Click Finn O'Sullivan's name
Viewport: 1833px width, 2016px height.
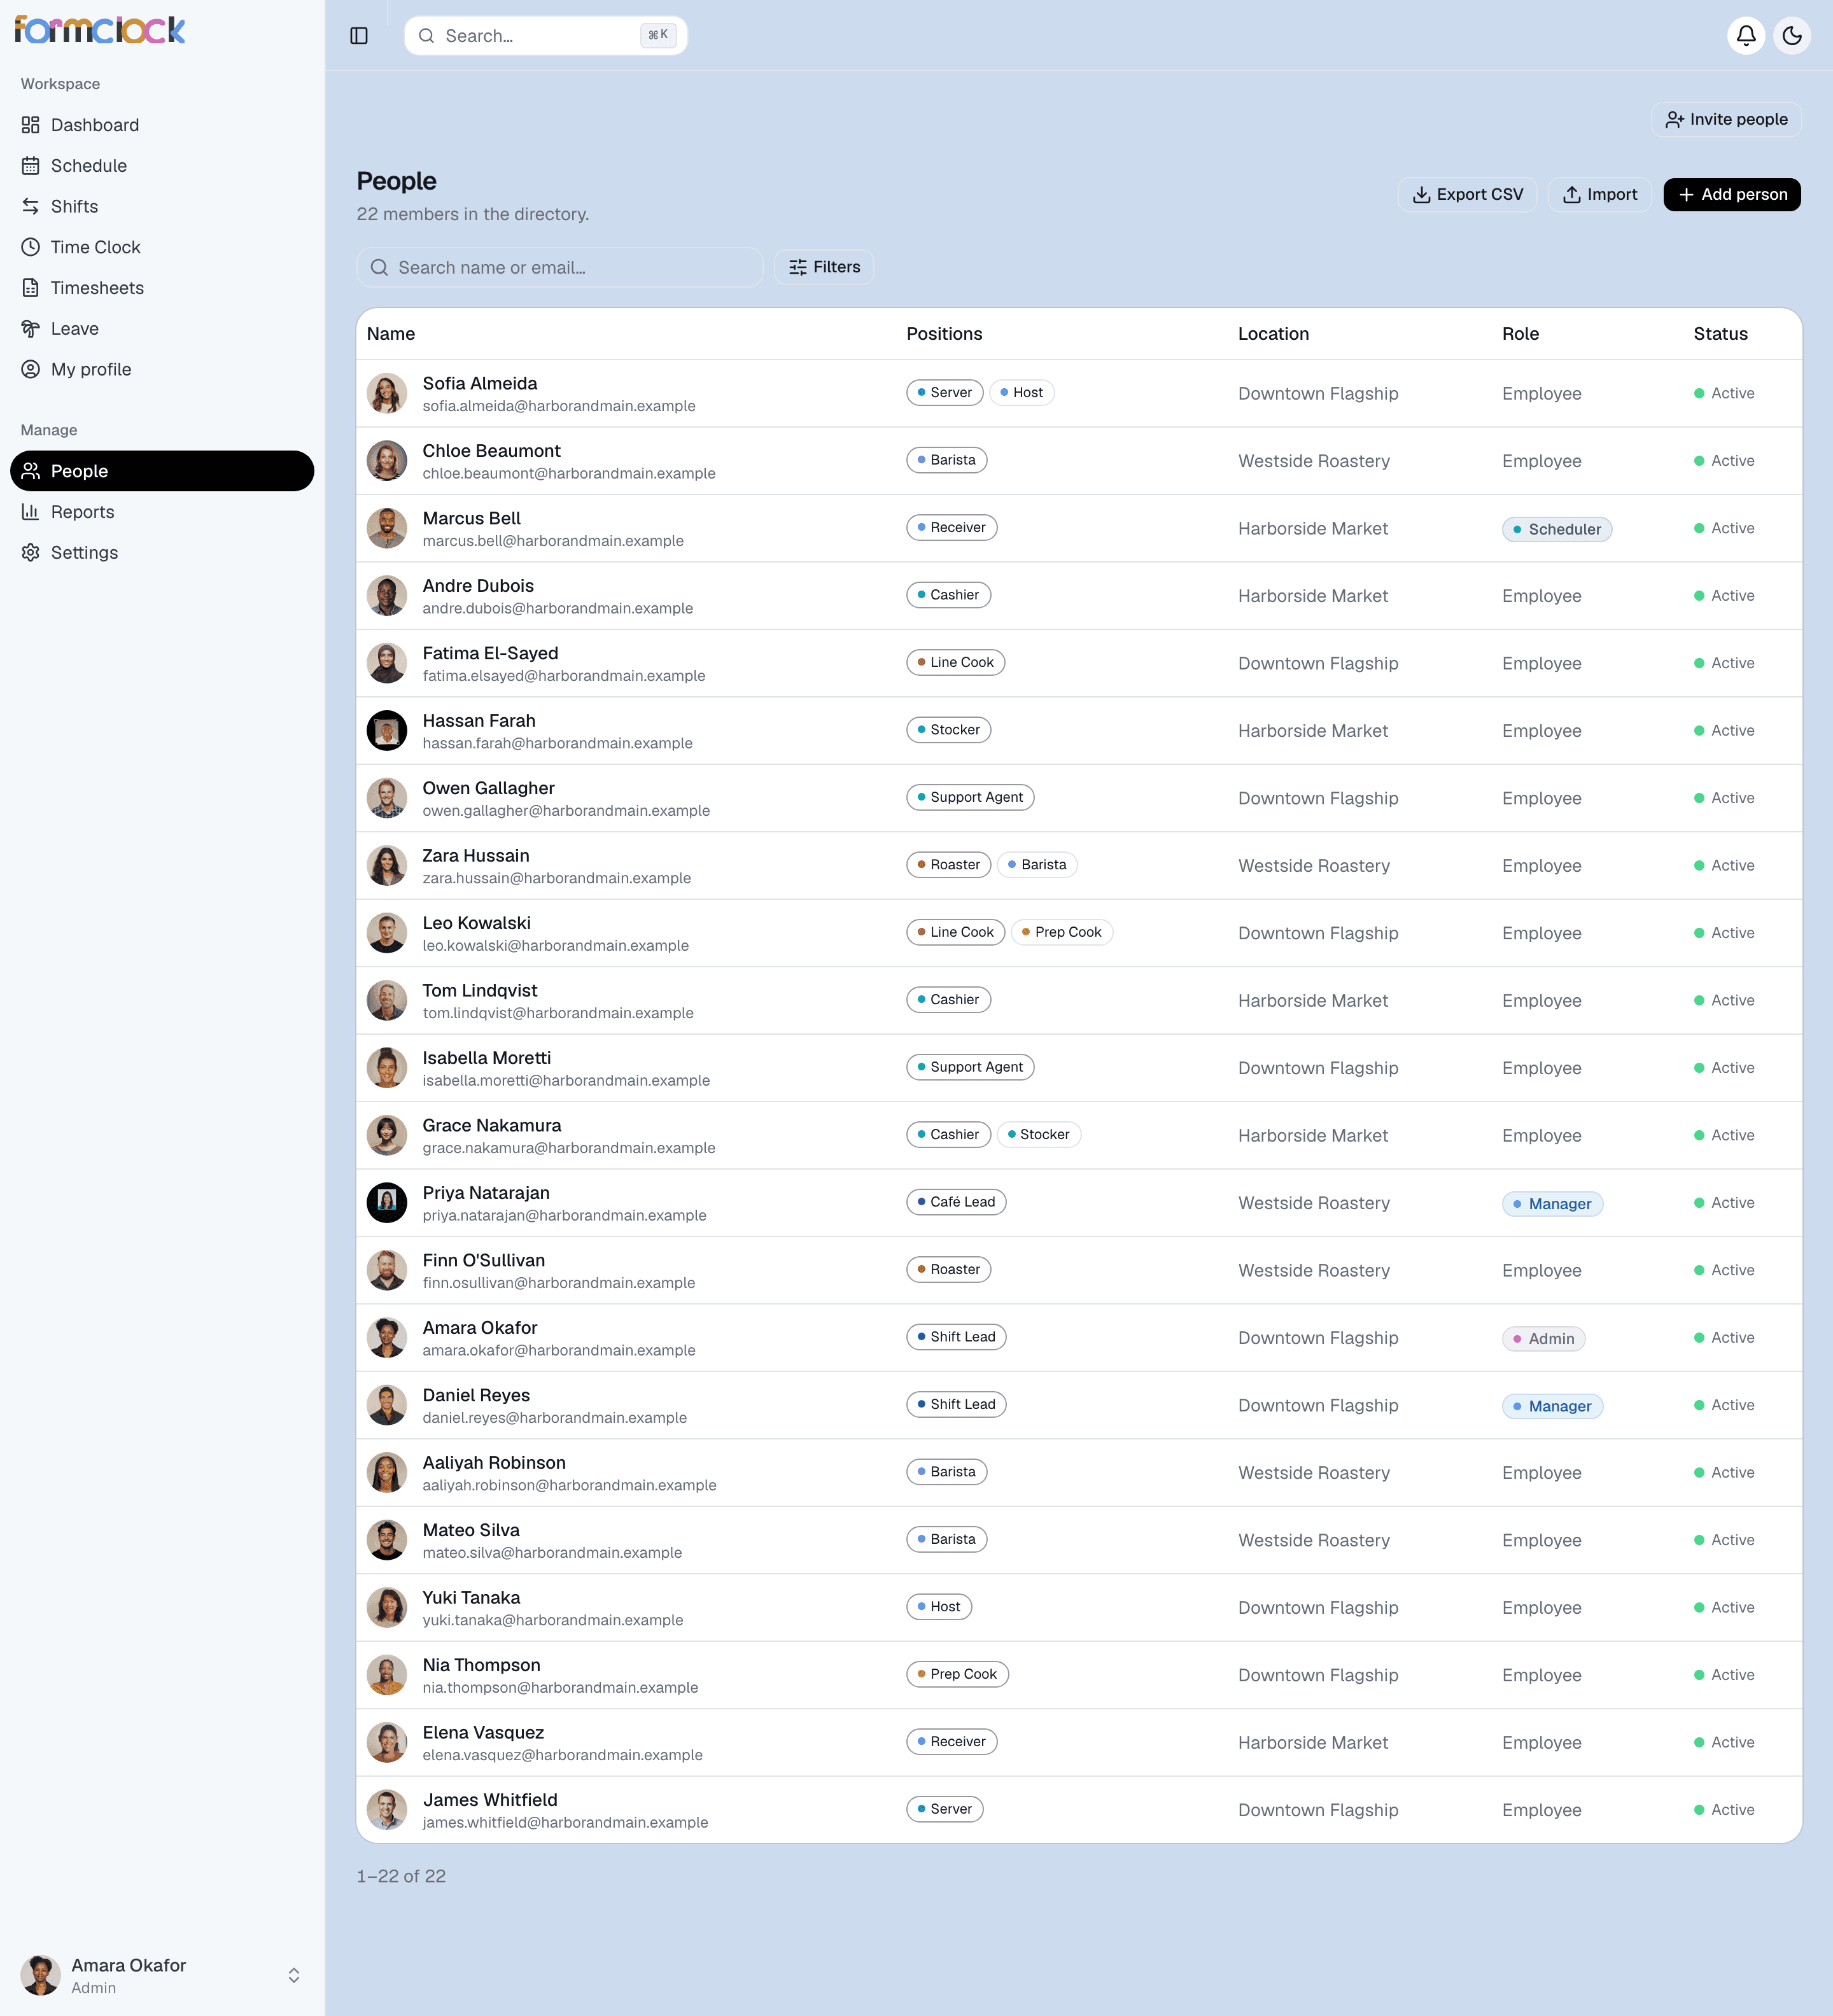483,1261
